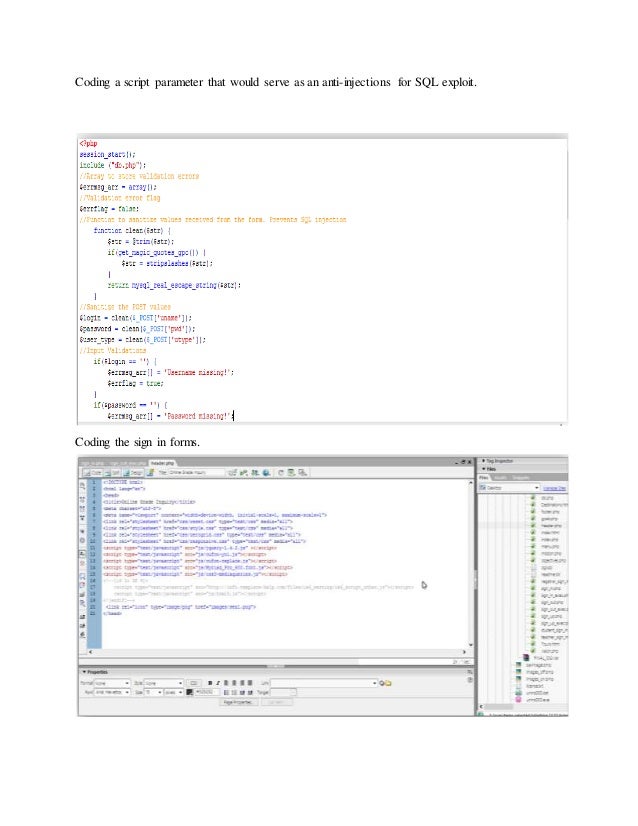Switch to Split view button
The image size is (638, 826).
pos(112,473)
